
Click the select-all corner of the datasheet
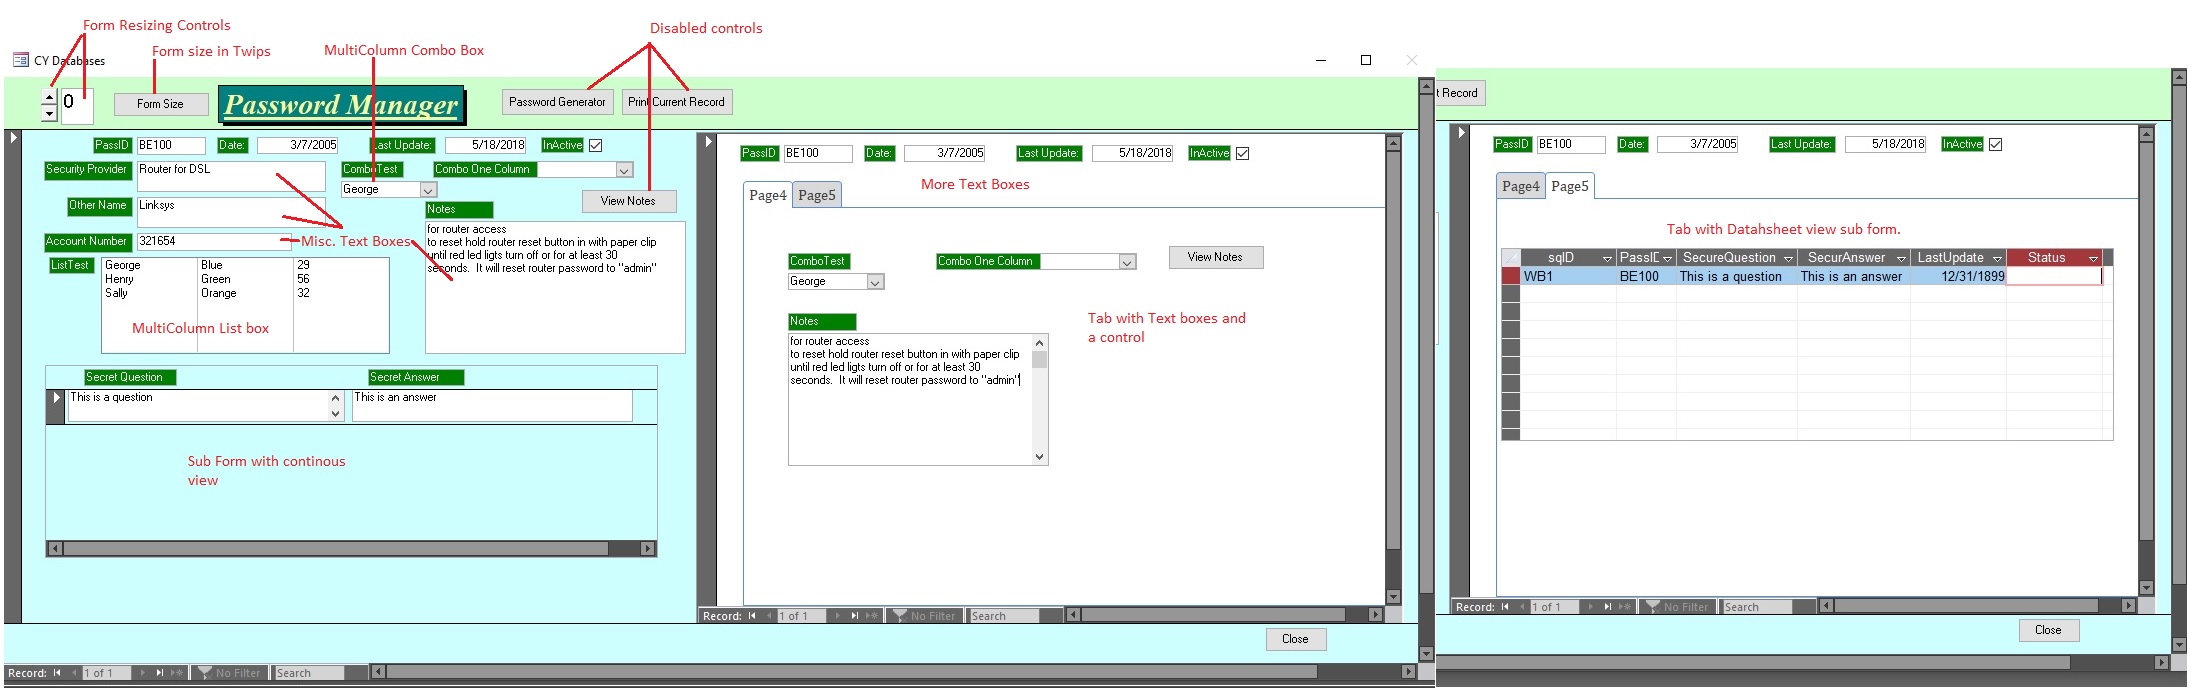(x=1510, y=257)
